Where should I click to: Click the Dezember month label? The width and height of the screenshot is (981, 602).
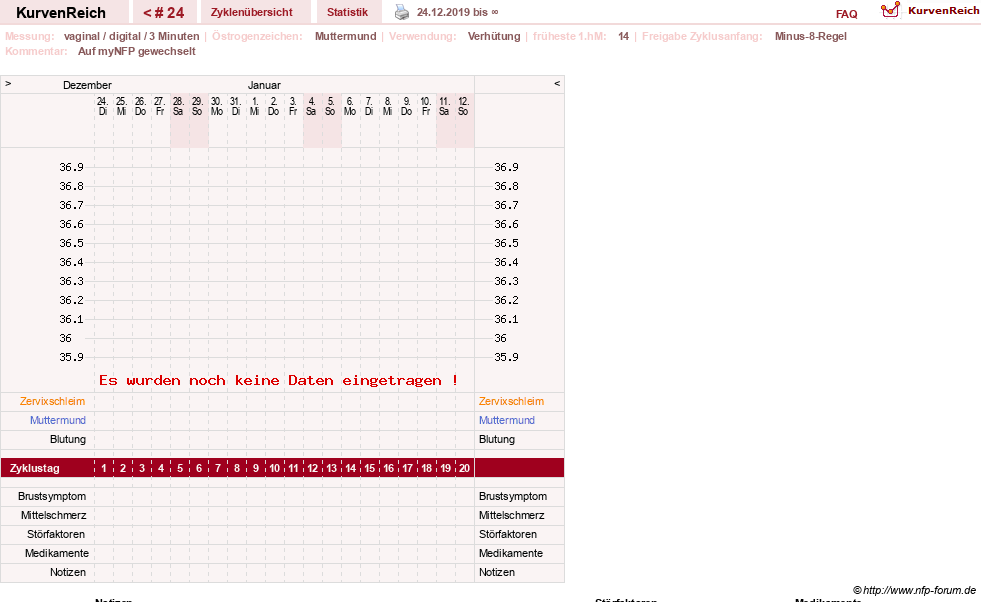point(87,85)
